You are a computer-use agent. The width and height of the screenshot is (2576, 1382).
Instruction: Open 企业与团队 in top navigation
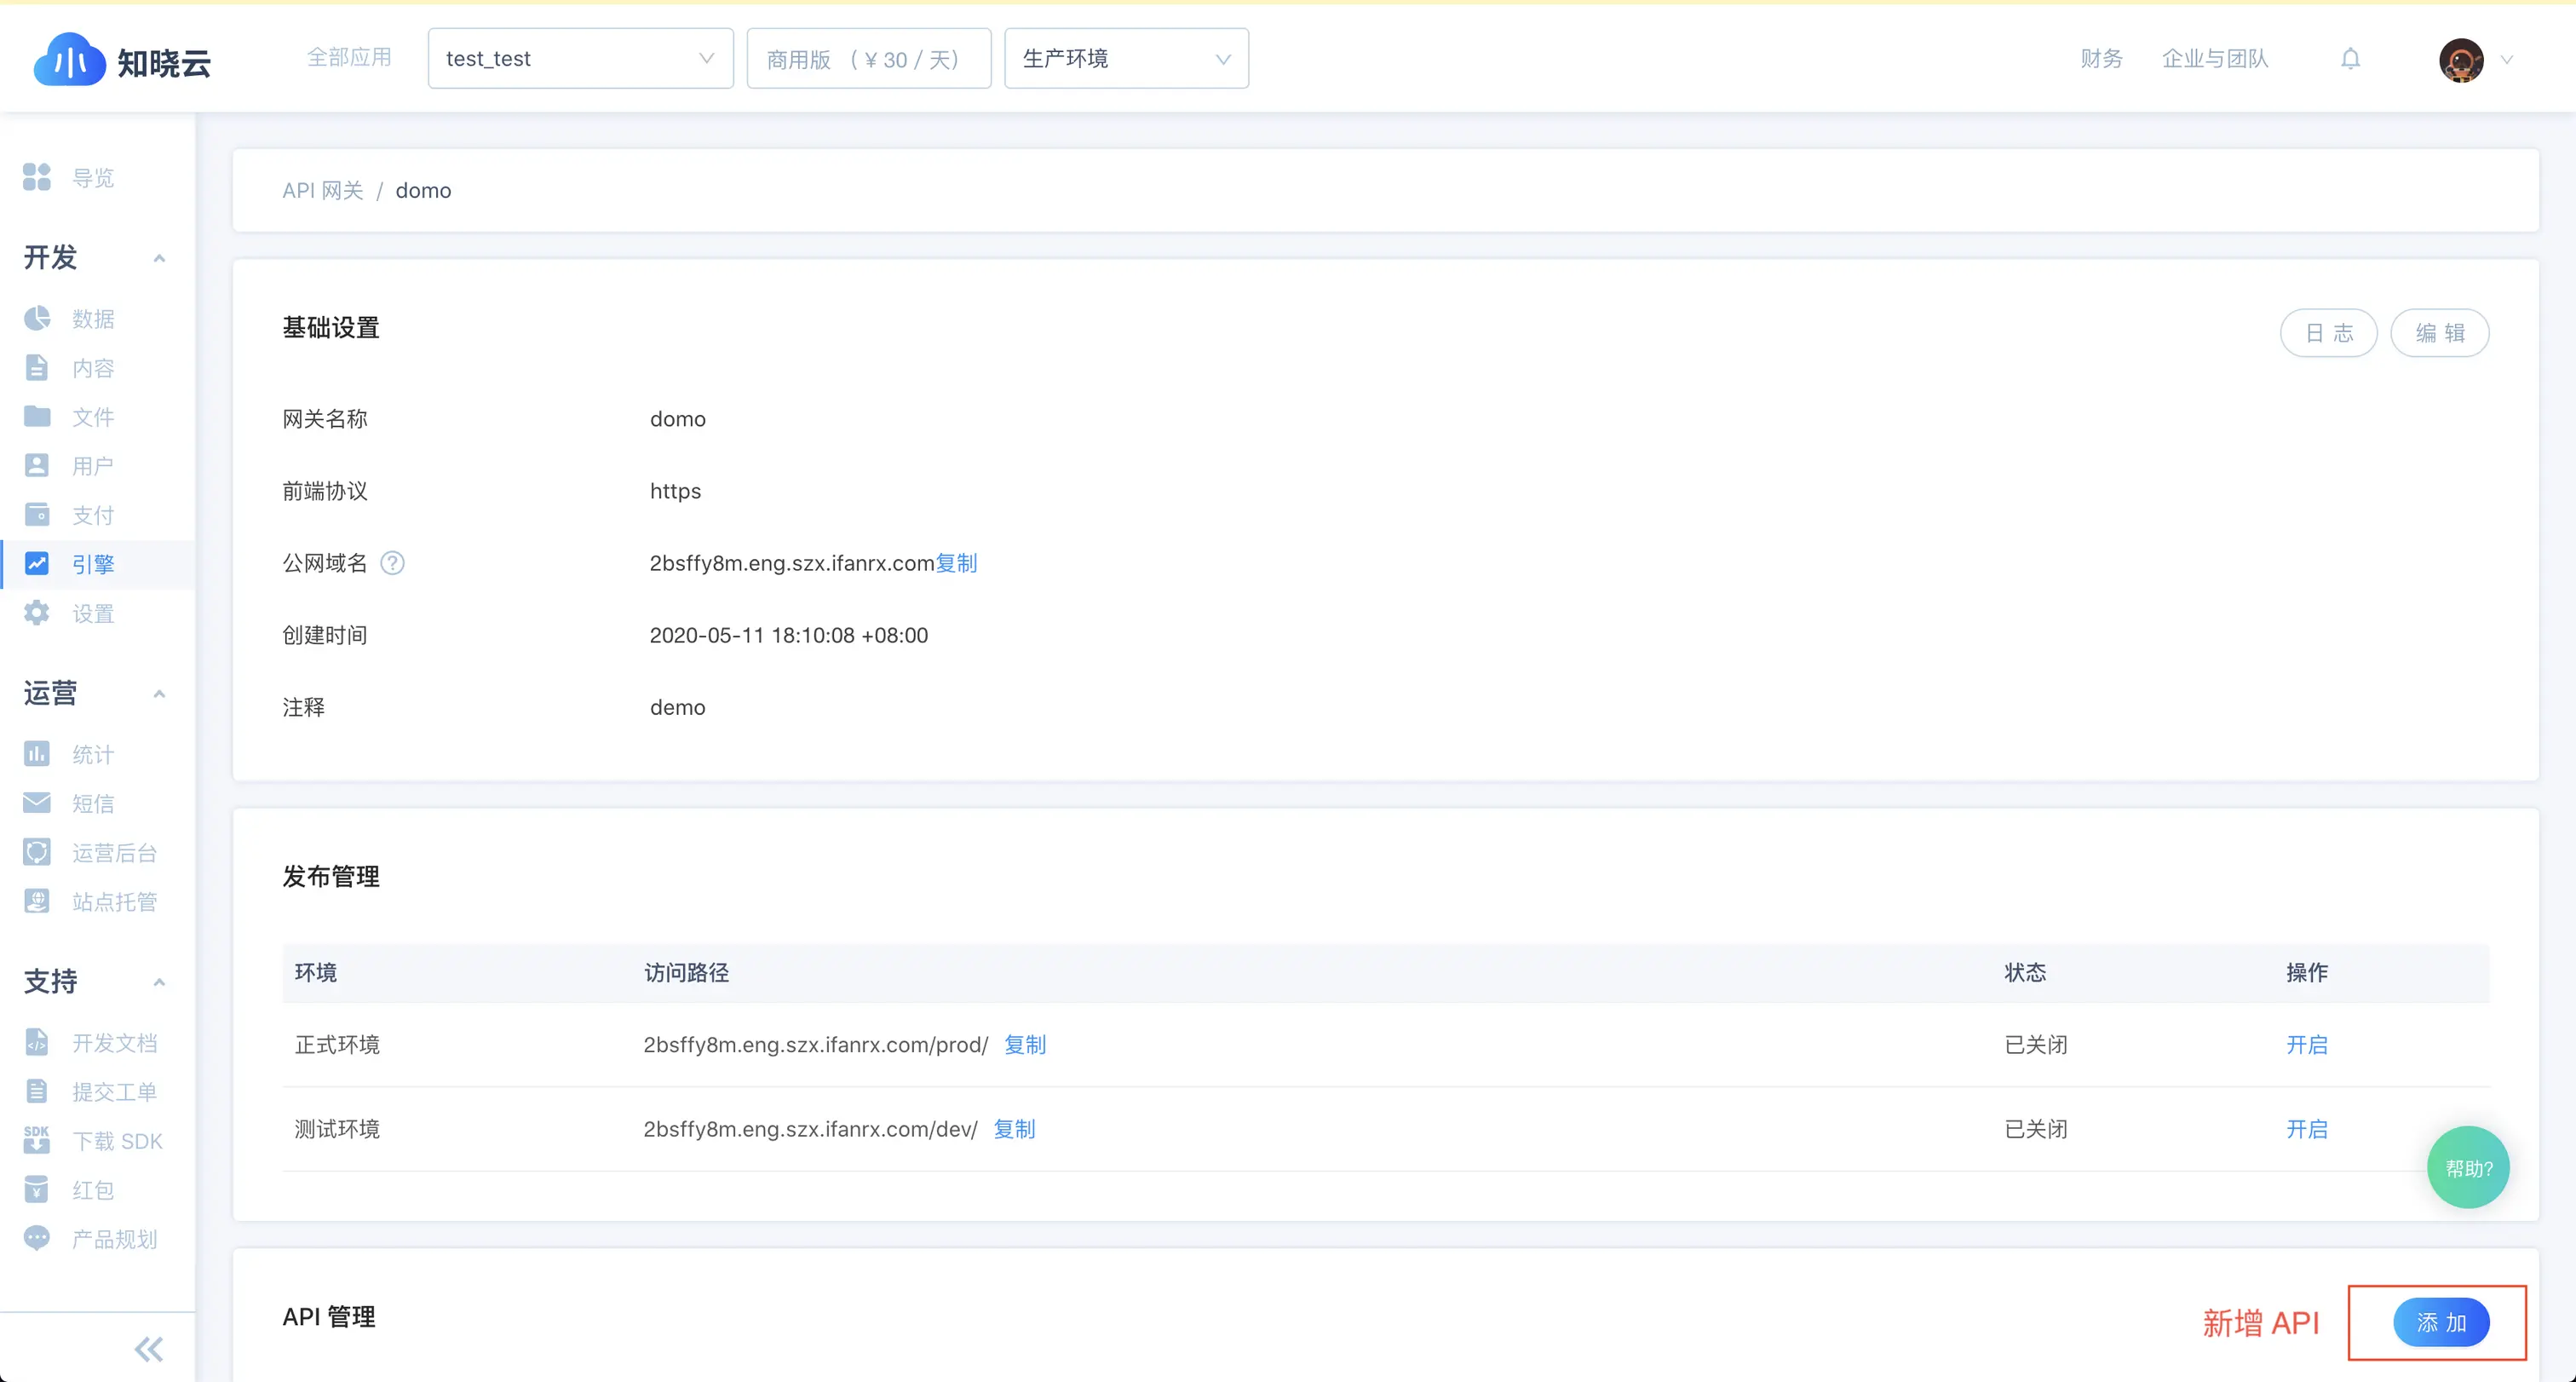pos(2214,59)
